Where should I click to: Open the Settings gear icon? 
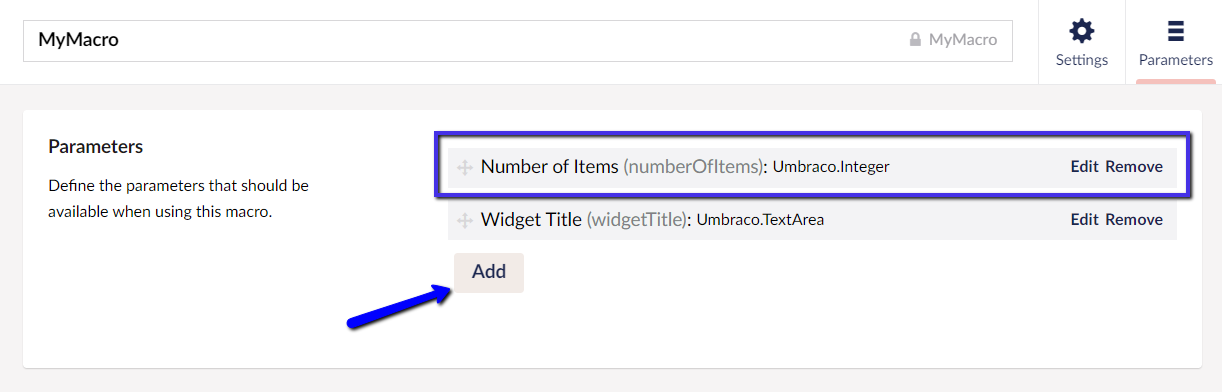pos(1082,30)
